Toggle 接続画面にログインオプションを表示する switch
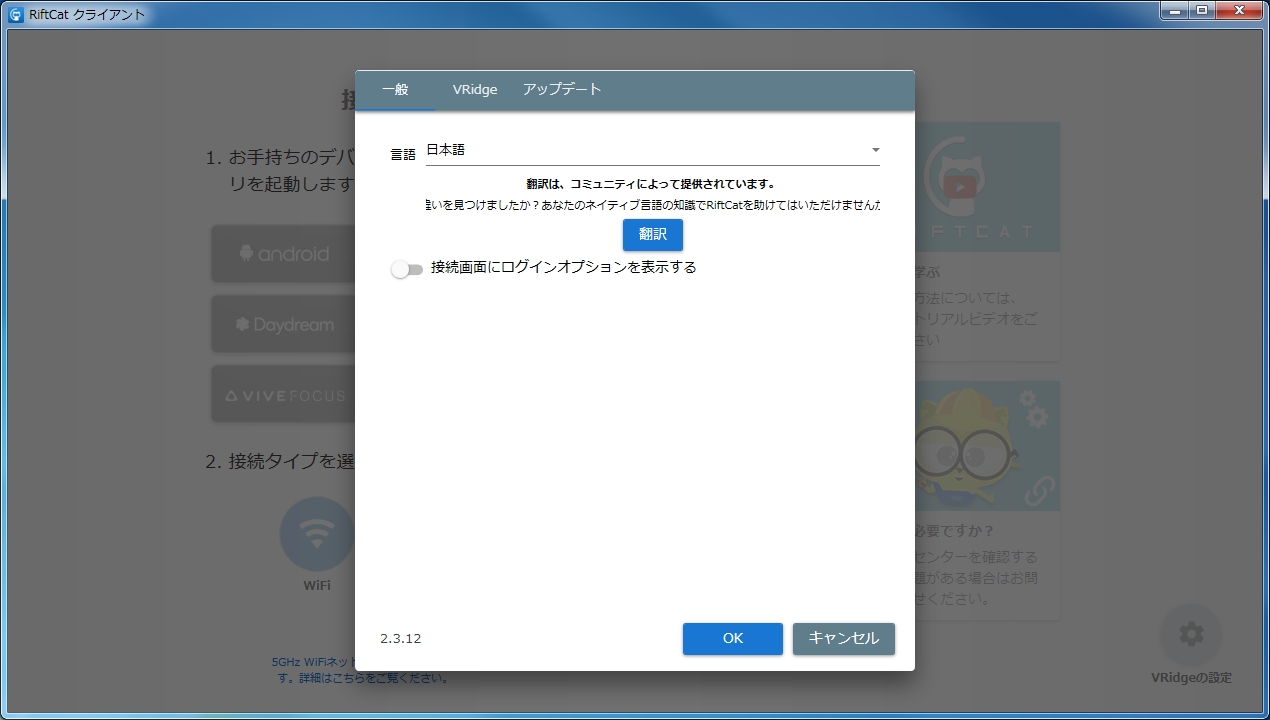 407,269
